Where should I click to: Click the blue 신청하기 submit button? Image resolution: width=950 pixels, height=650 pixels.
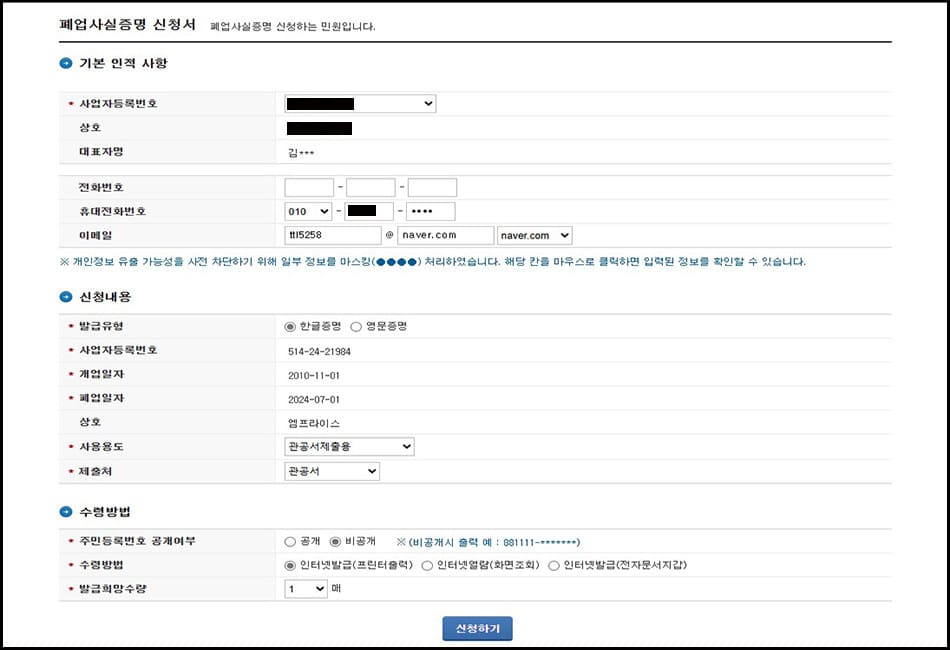pyautogui.click(x=475, y=628)
